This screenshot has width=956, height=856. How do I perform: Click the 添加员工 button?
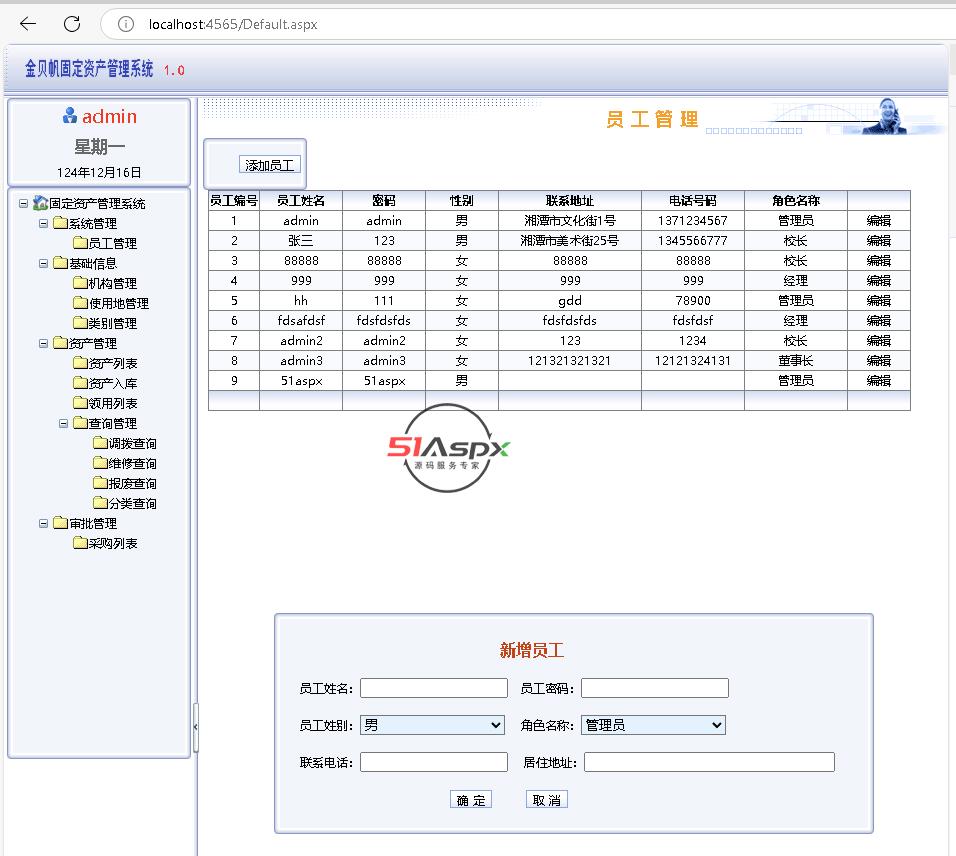coord(270,165)
